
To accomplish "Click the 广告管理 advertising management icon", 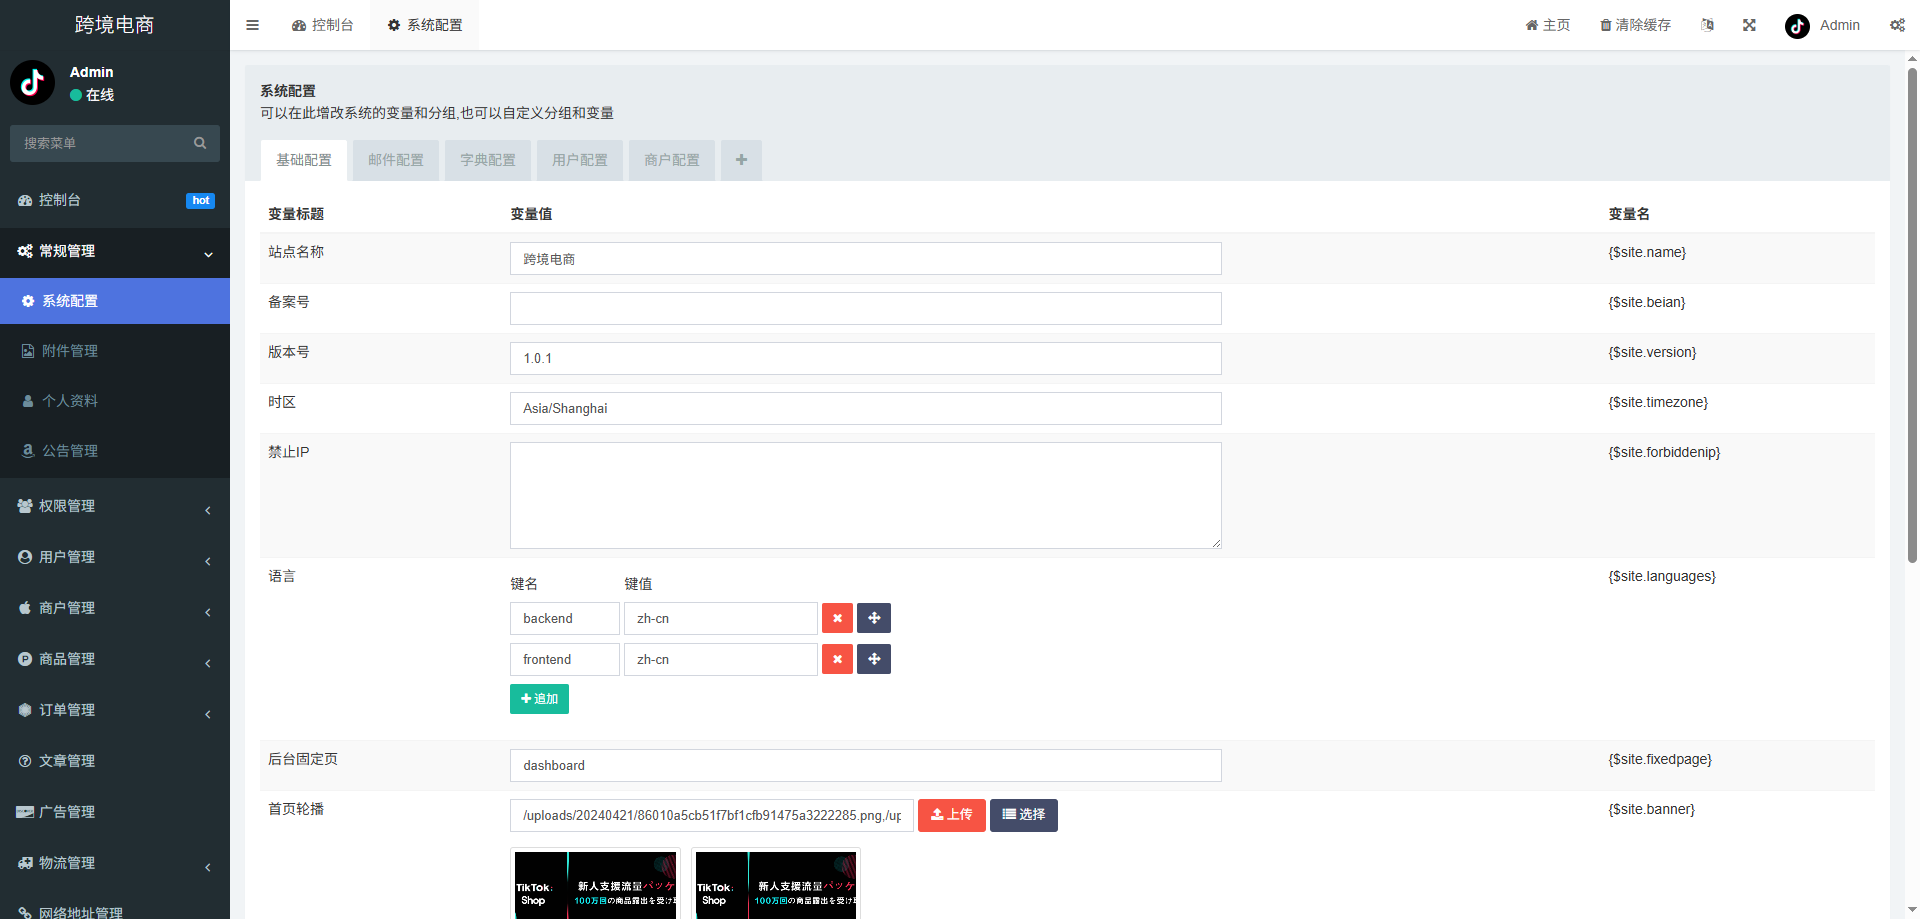I will 27,812.
